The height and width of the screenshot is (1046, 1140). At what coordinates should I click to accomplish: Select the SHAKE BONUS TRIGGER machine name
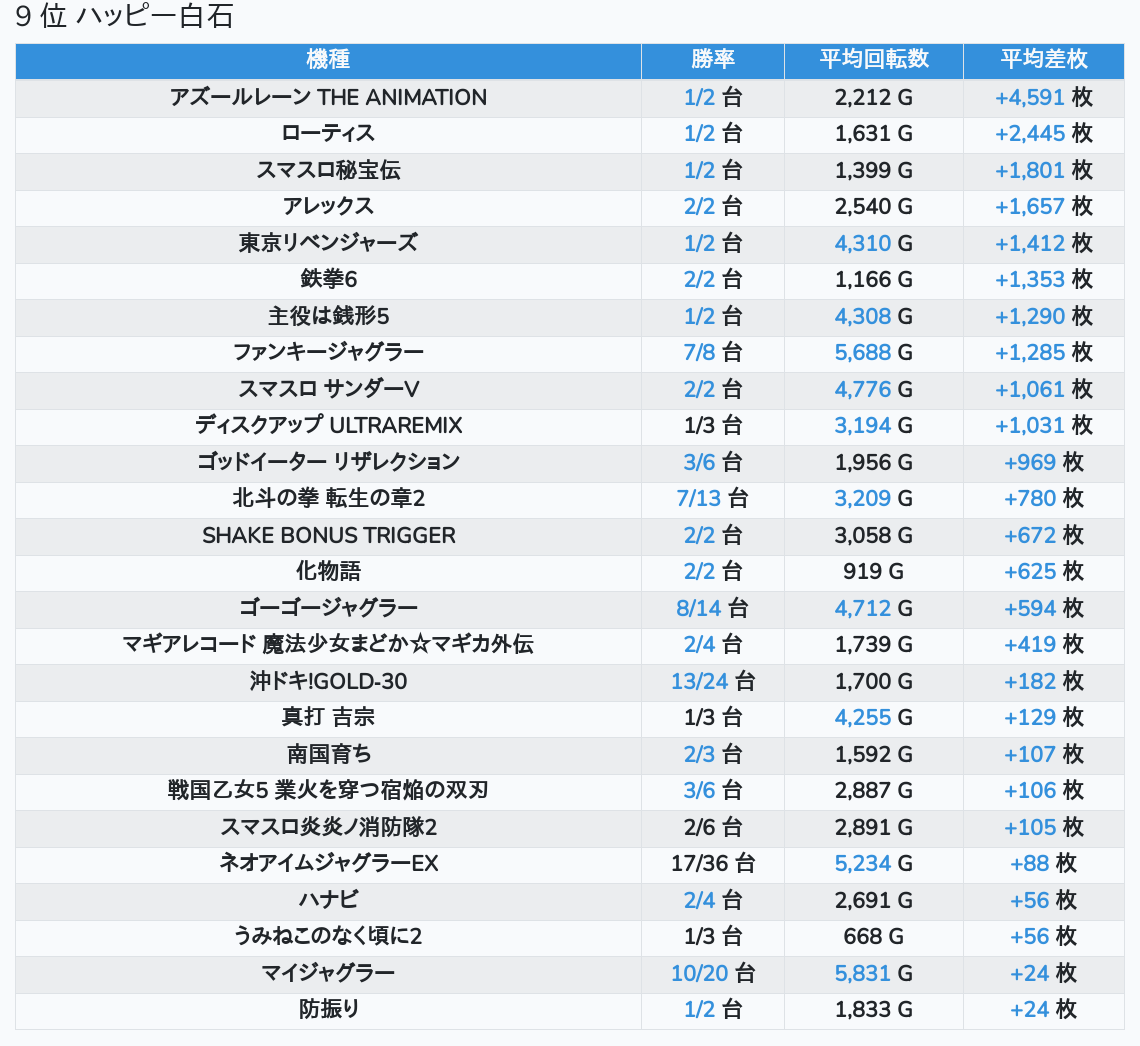pos(328,535)
